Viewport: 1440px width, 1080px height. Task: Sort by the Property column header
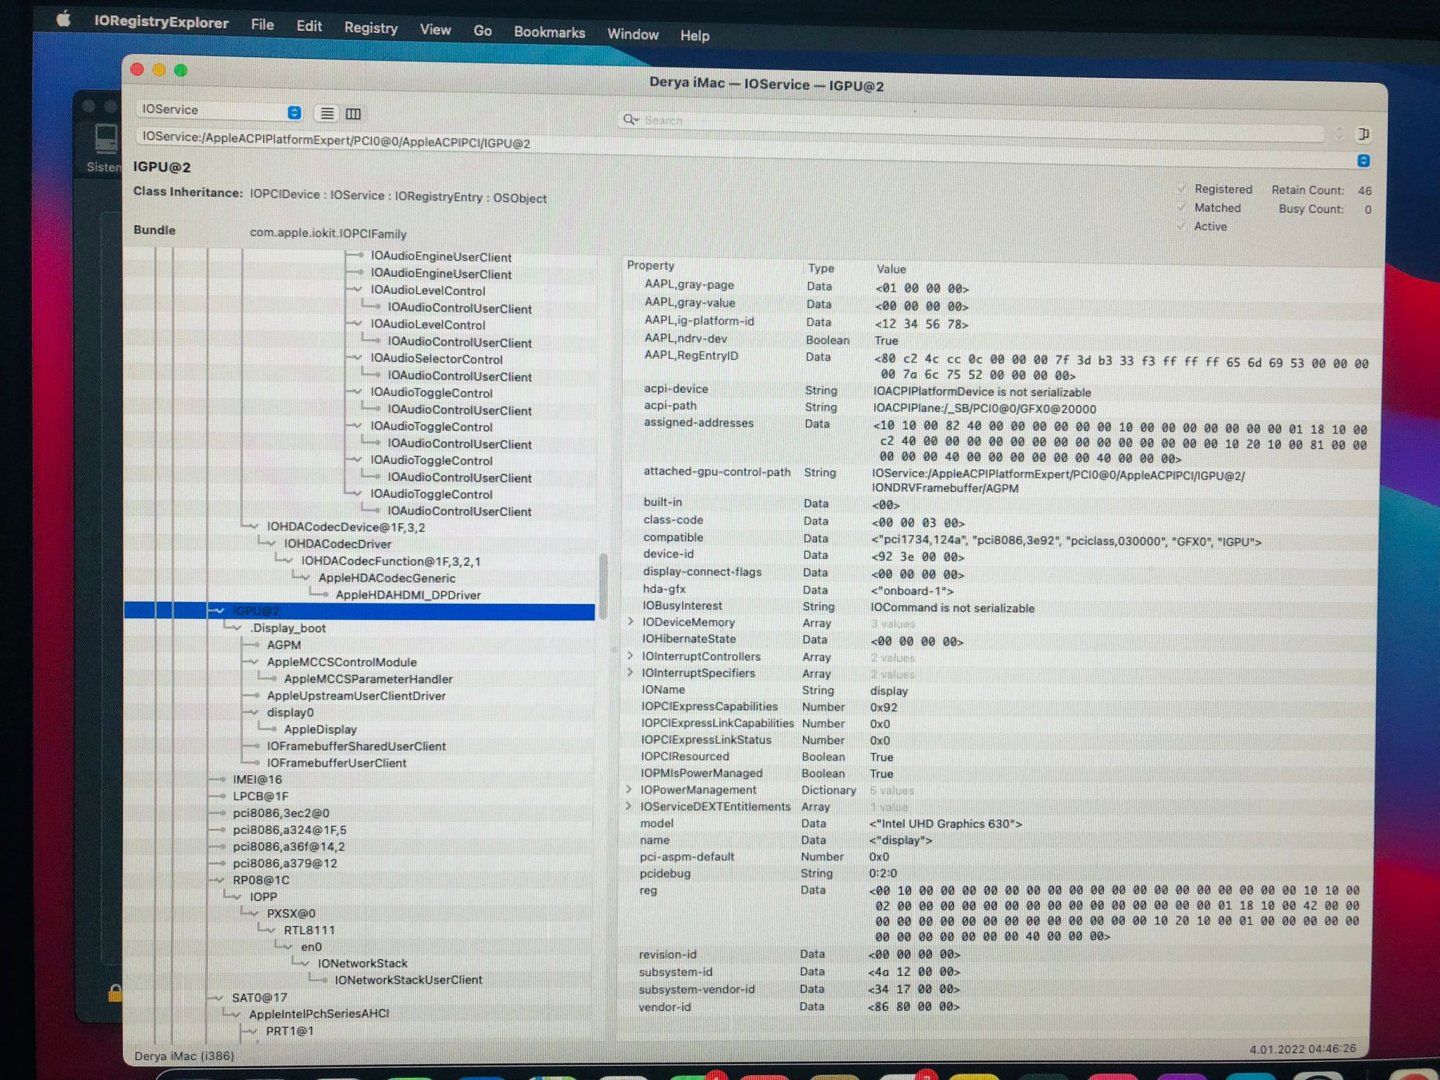click(x=651, y=266)
